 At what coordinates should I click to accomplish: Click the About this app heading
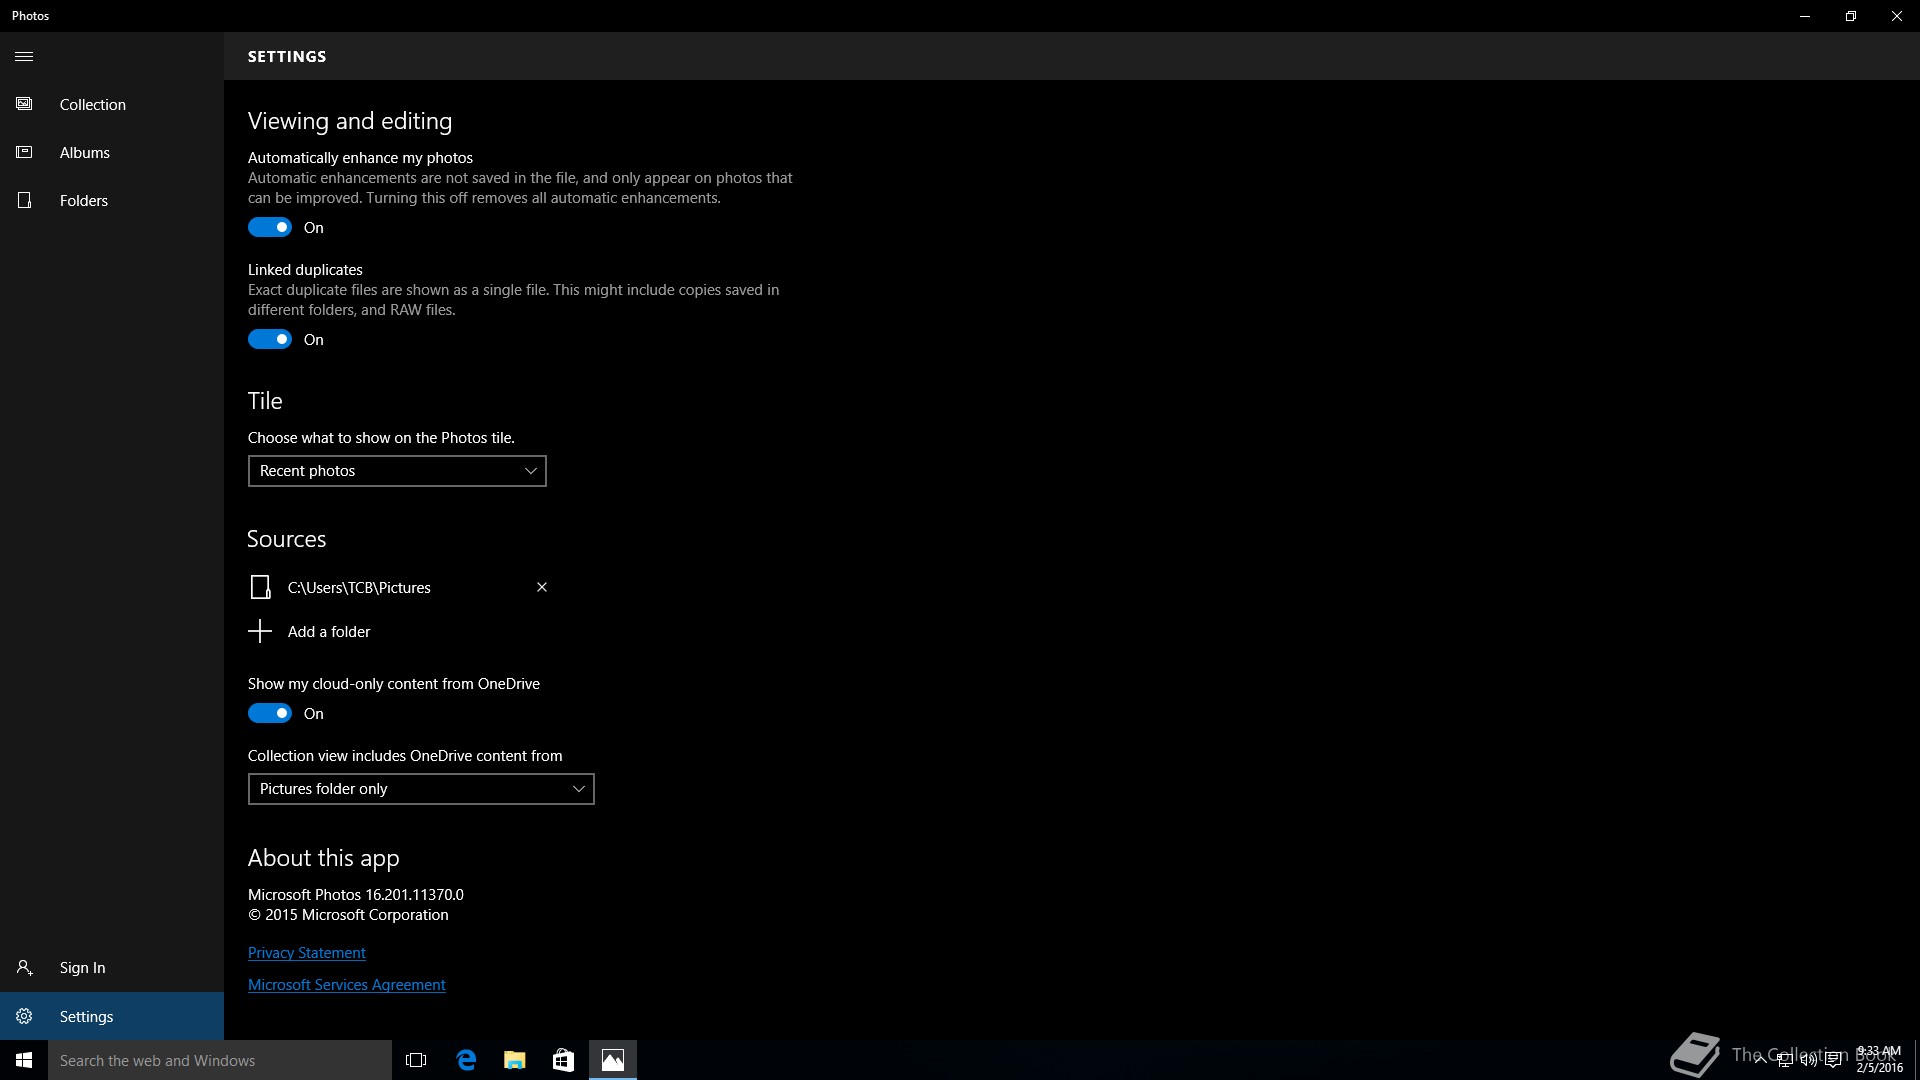324,858
